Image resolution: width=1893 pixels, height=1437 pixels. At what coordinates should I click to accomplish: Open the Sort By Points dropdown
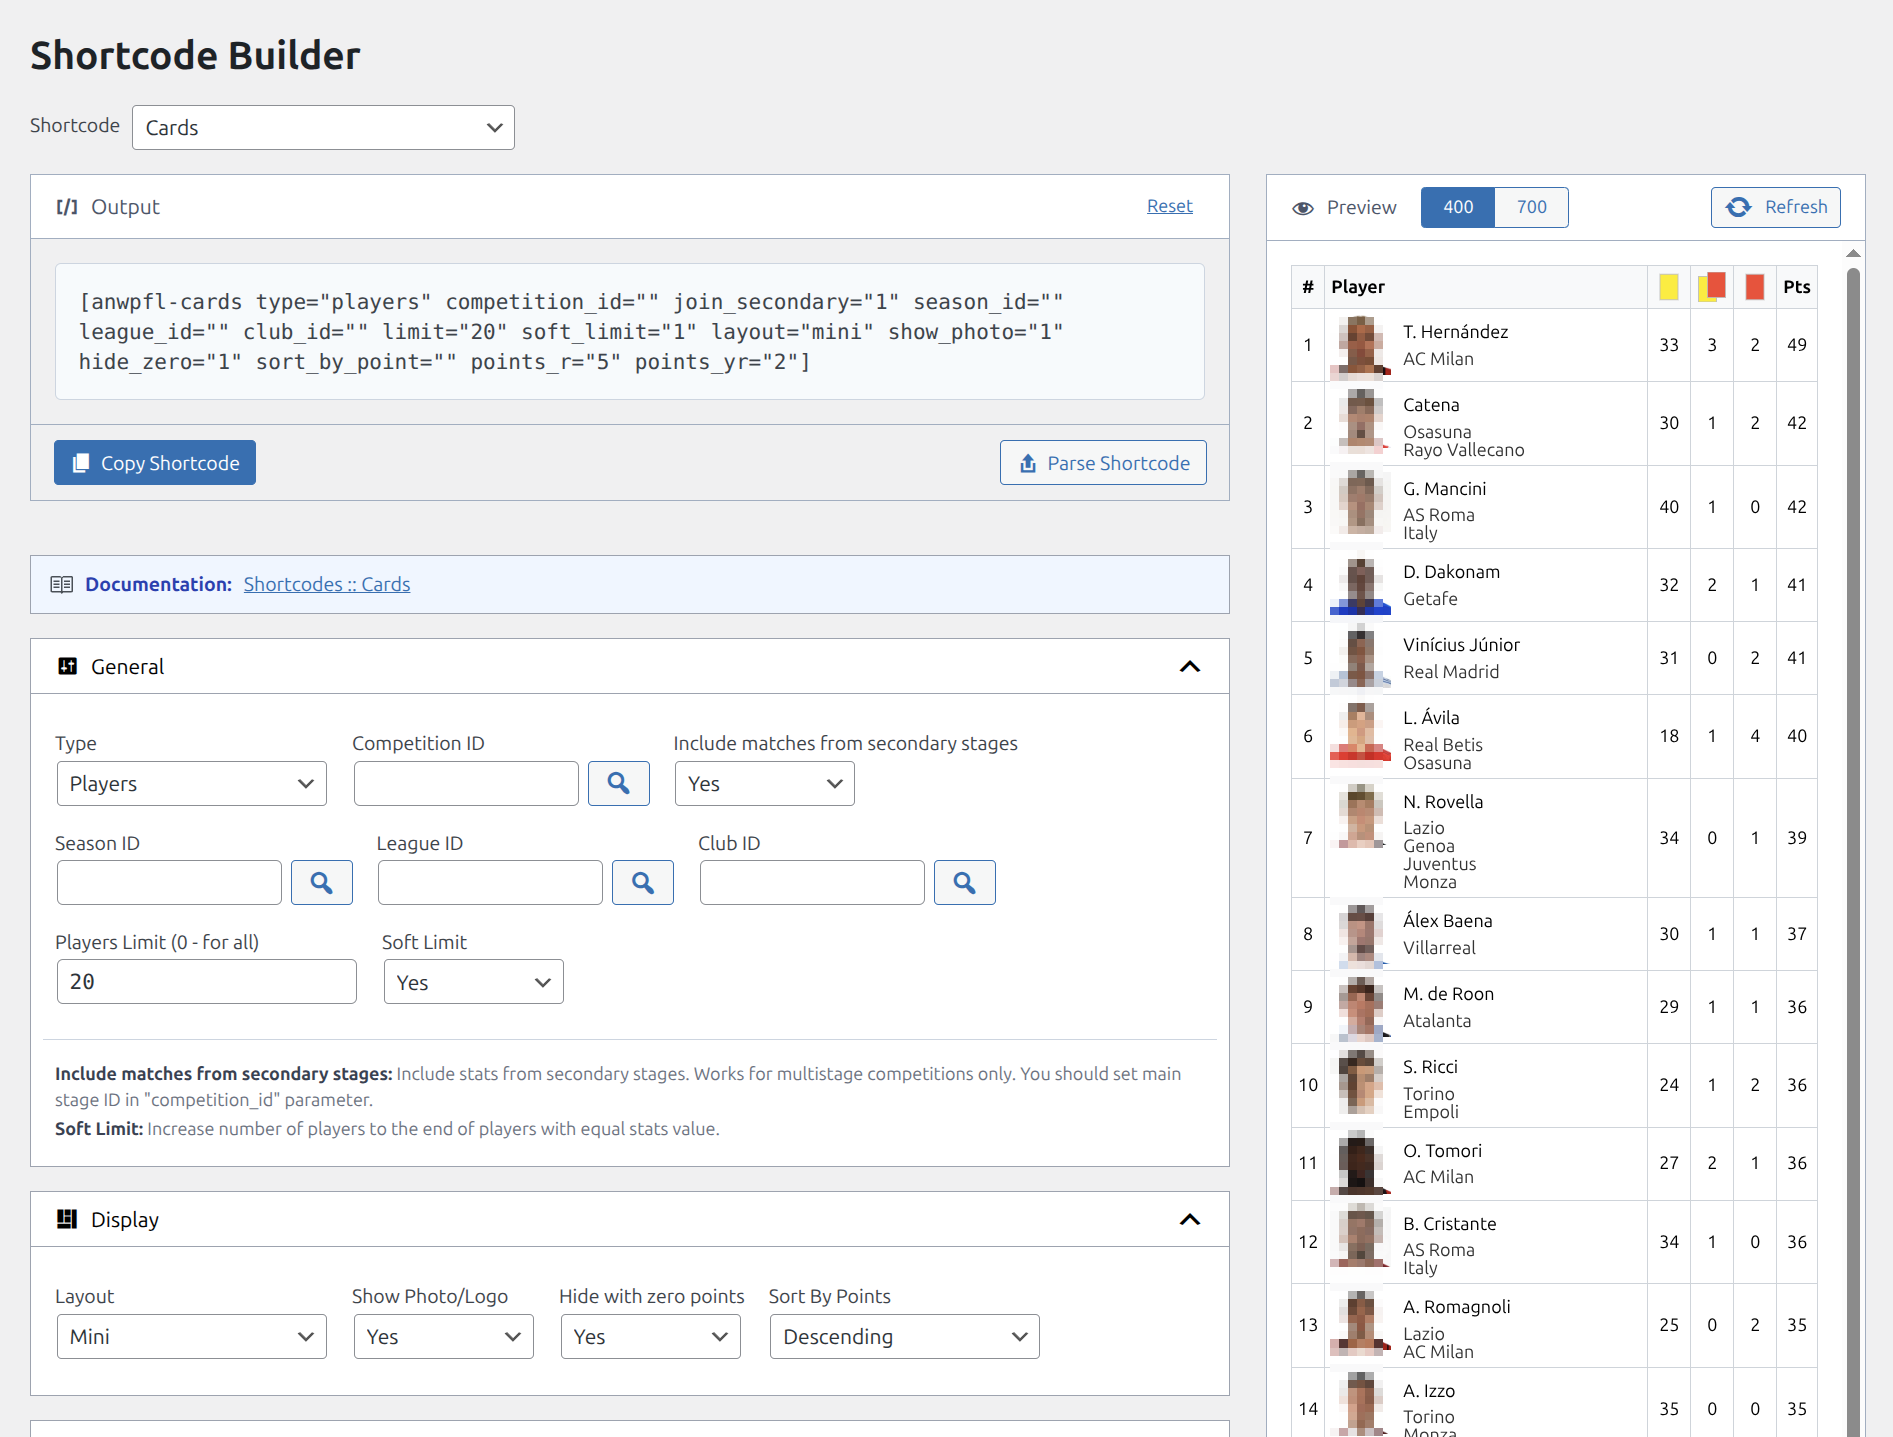(904, 1337)
